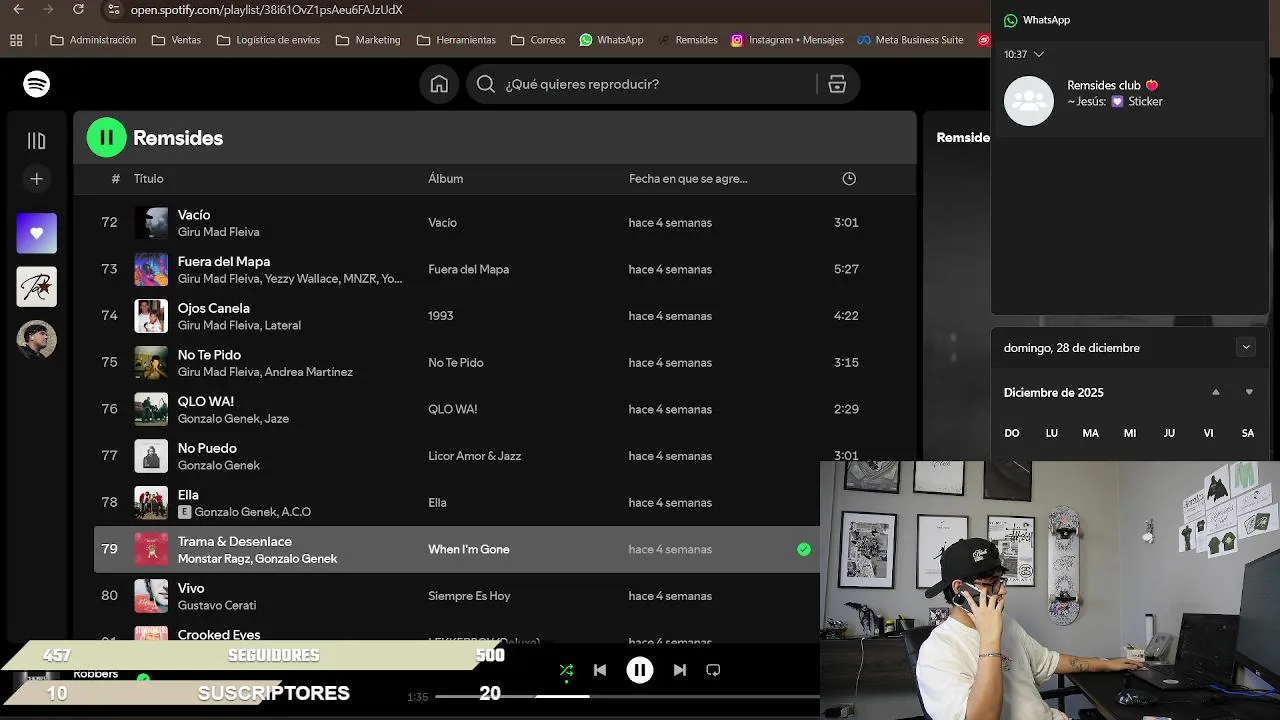
Task: Click No Te Pido album cover
Action: pyautogui.click(x=151, y=363)
